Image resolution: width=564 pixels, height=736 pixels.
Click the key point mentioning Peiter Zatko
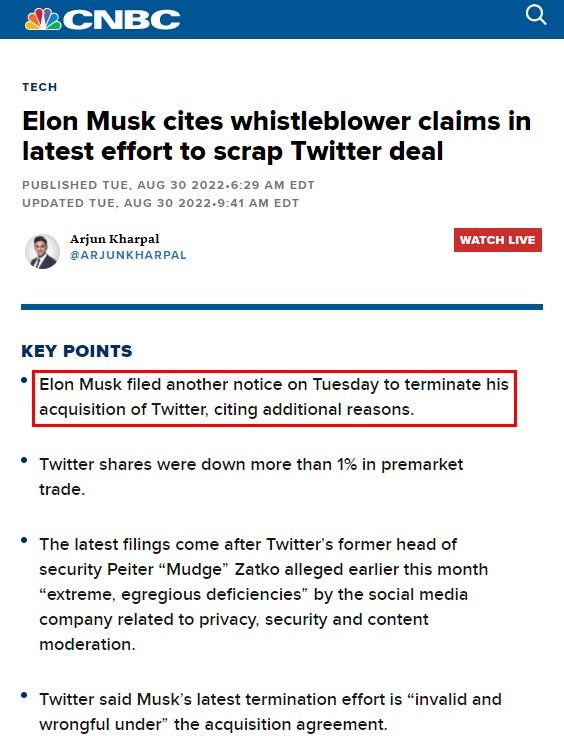(x=263, y=594)
